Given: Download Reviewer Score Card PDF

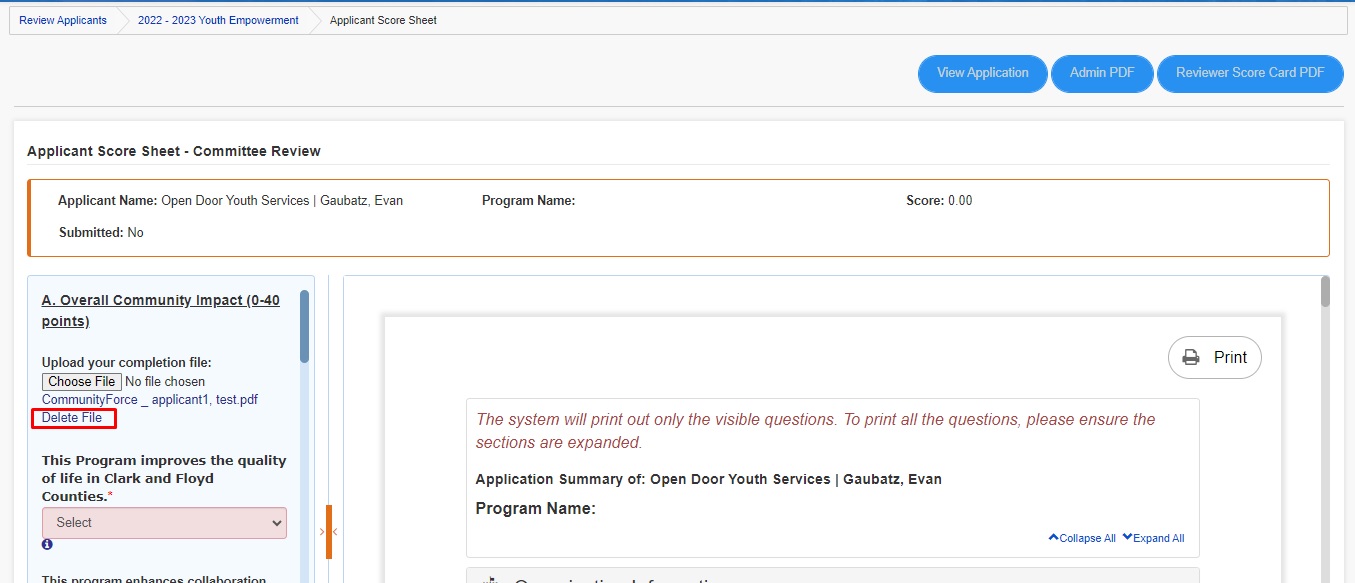Looking at the screenshot, I should 1250,73.
